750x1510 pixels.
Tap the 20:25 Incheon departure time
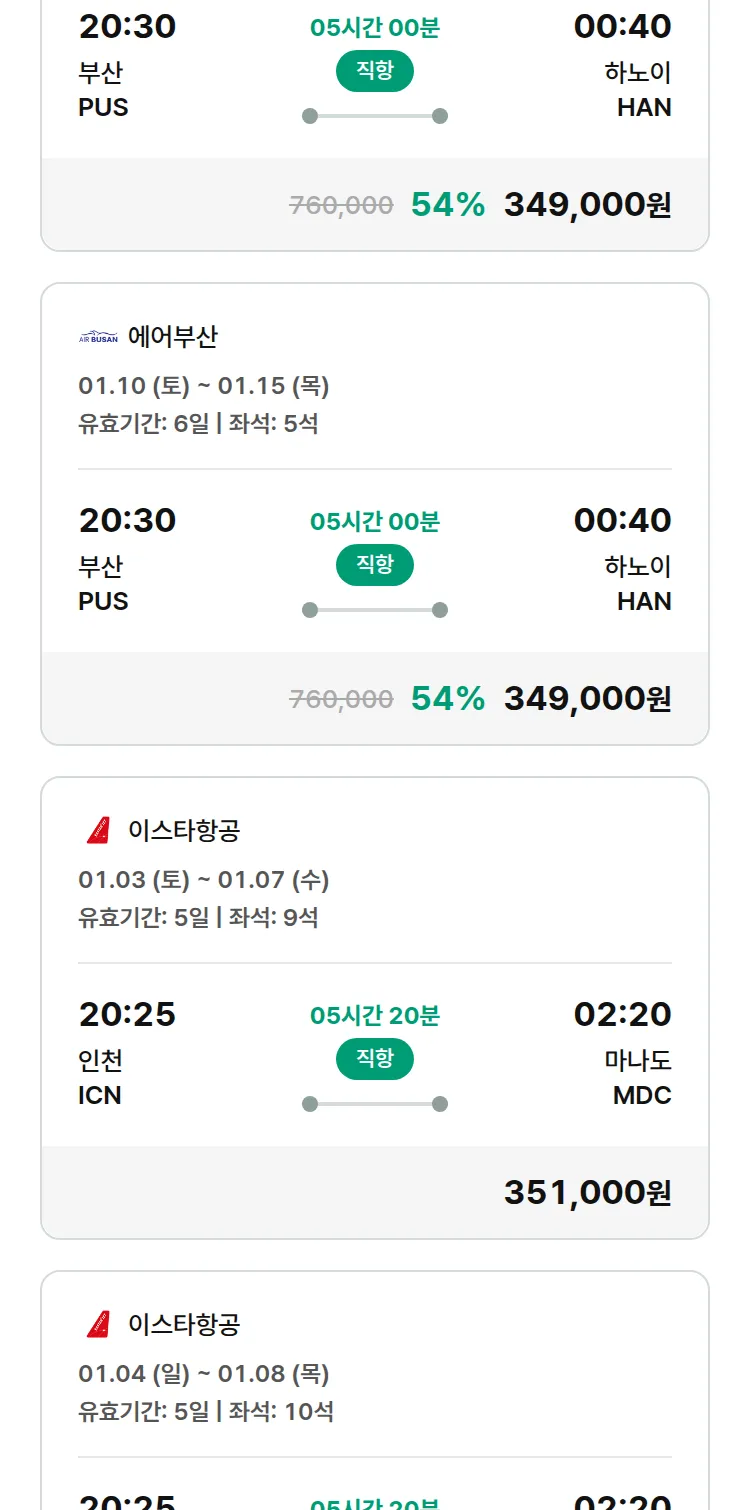click(x=127, y=1014)
